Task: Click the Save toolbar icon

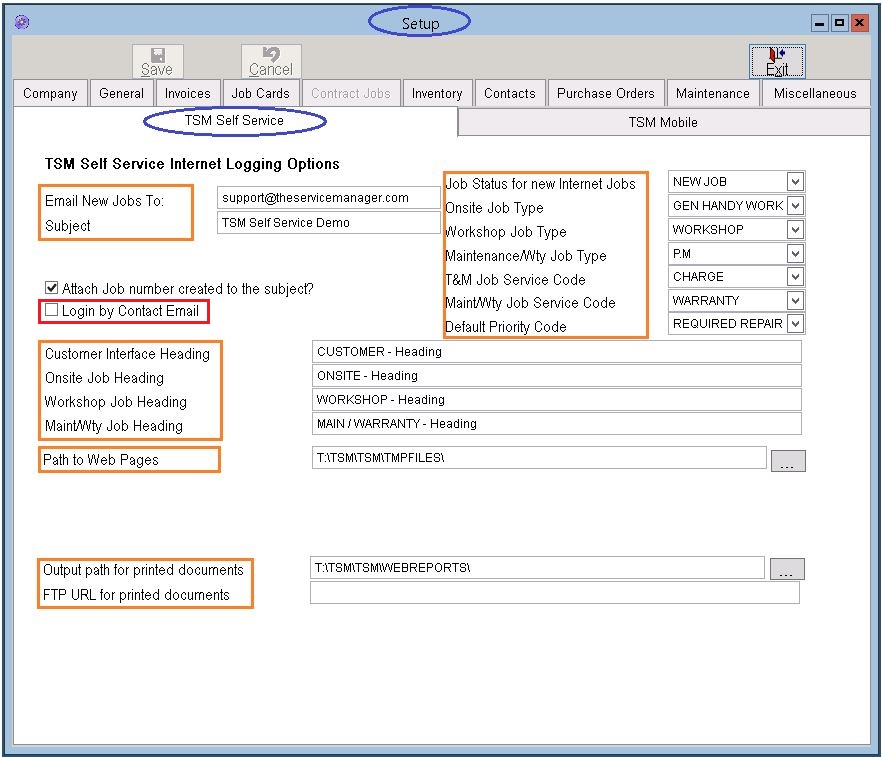Action: [157, 56]
